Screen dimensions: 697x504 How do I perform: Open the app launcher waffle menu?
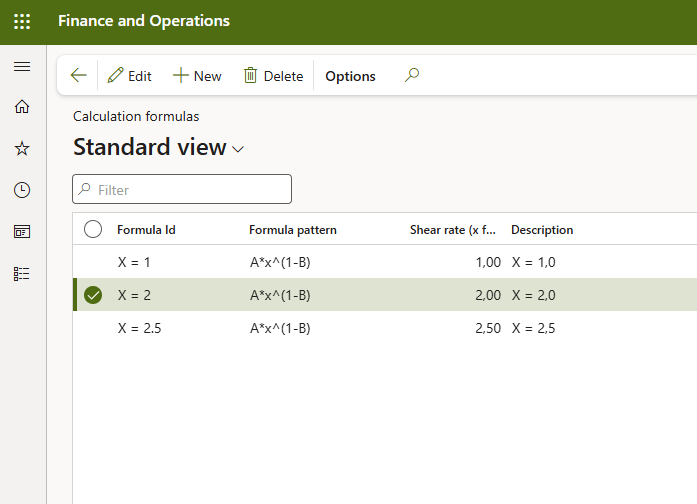point(22,21)
